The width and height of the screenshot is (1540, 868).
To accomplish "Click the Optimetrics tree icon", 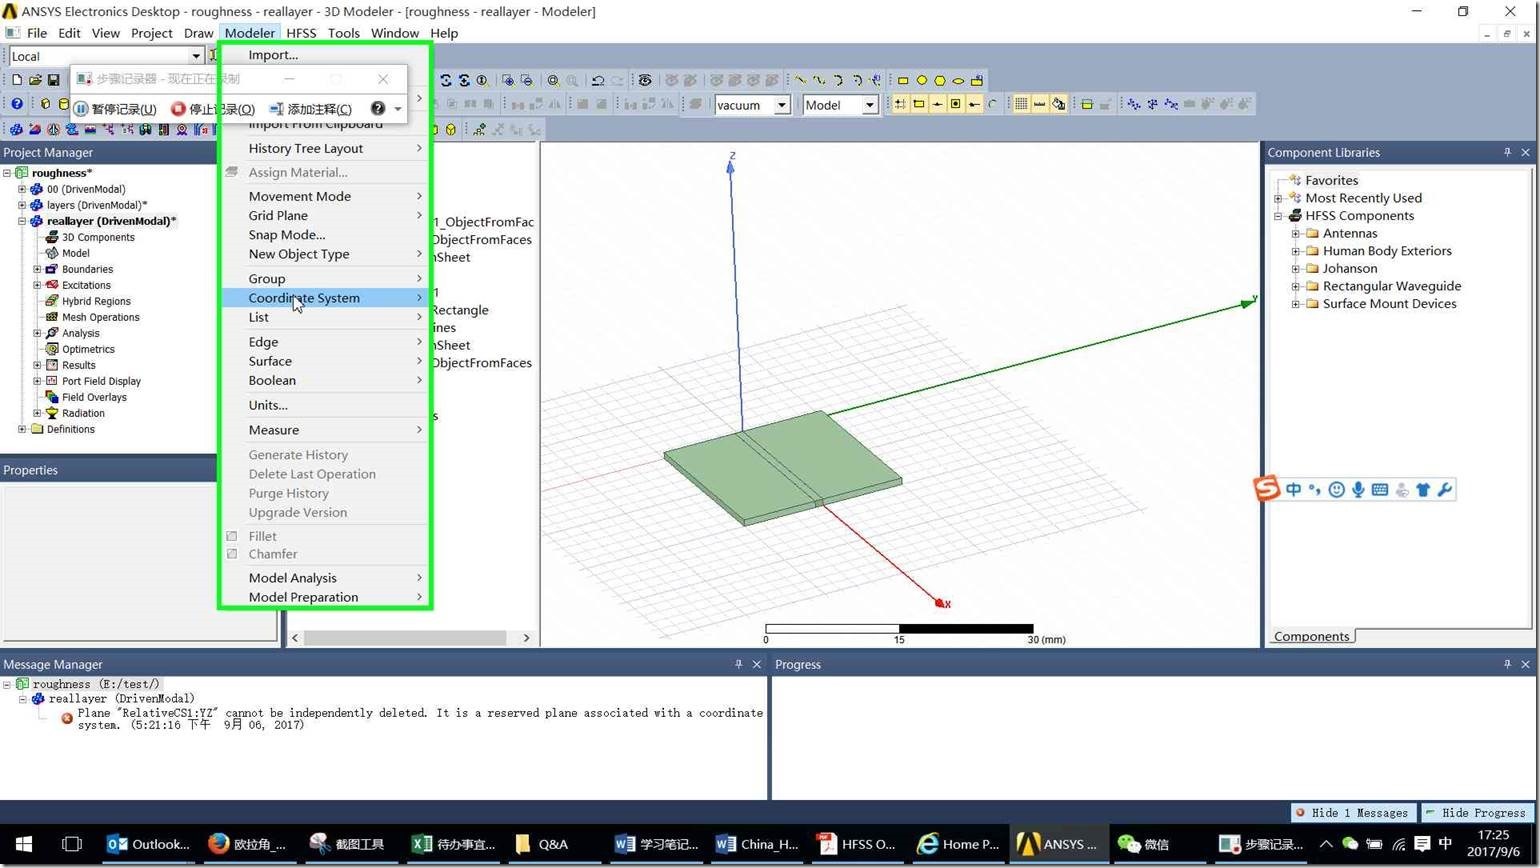I will [52, 349].
